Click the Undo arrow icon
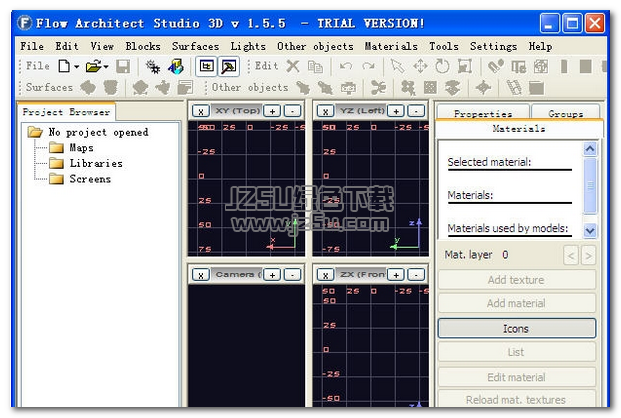 [x=346, y=66]
